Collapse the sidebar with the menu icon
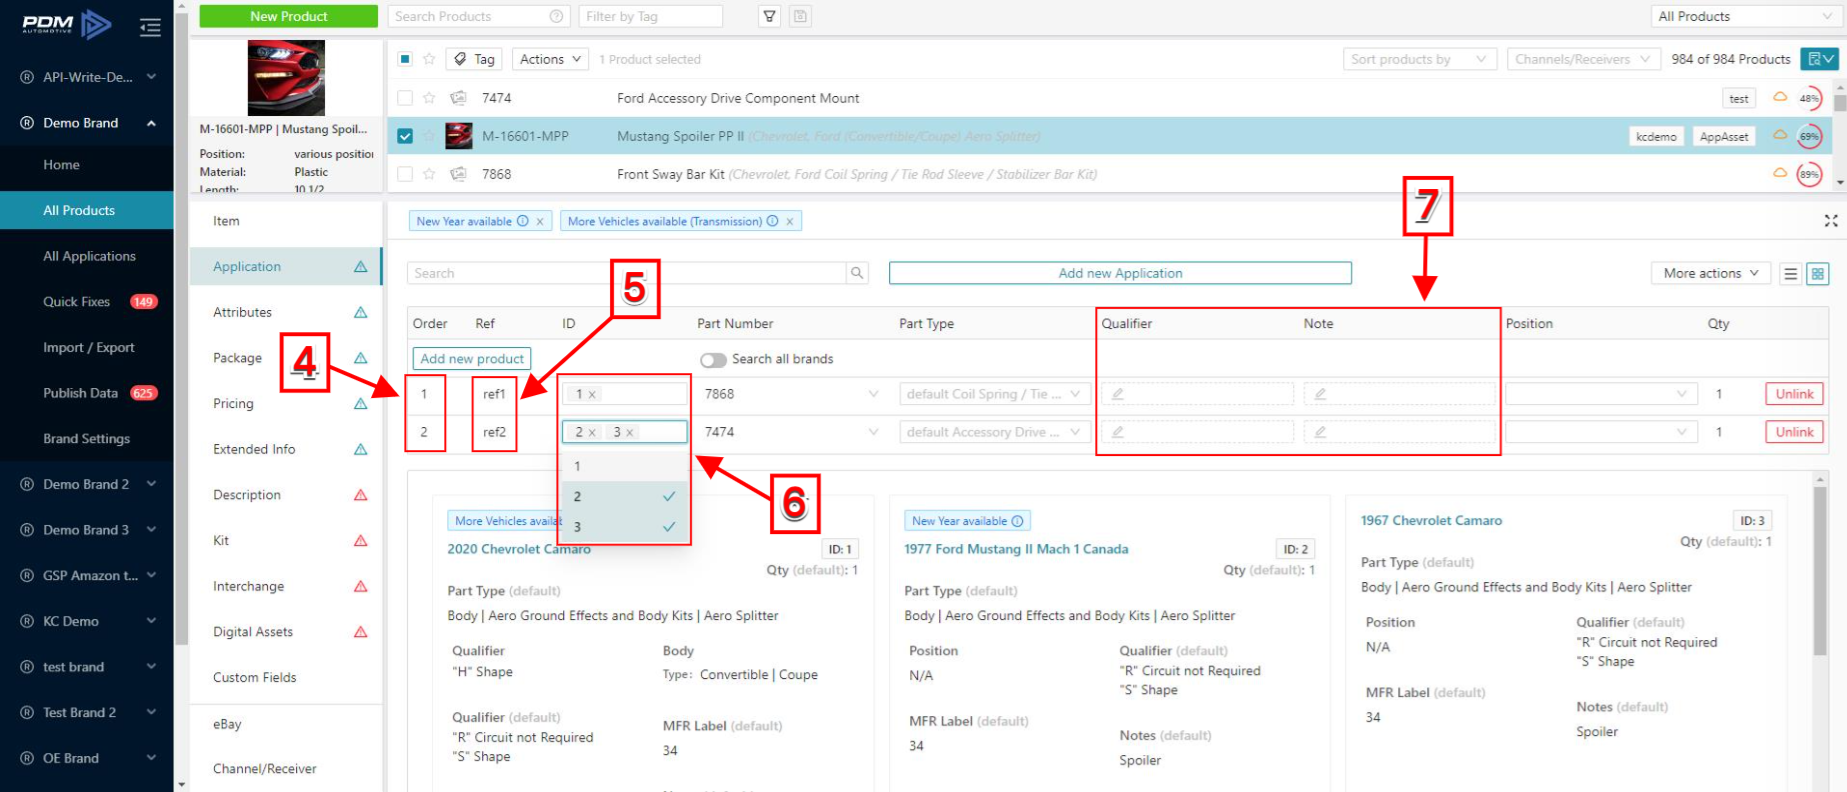Screen dimensions: 1847x792 pyautogui.click(x=150, y=27)
